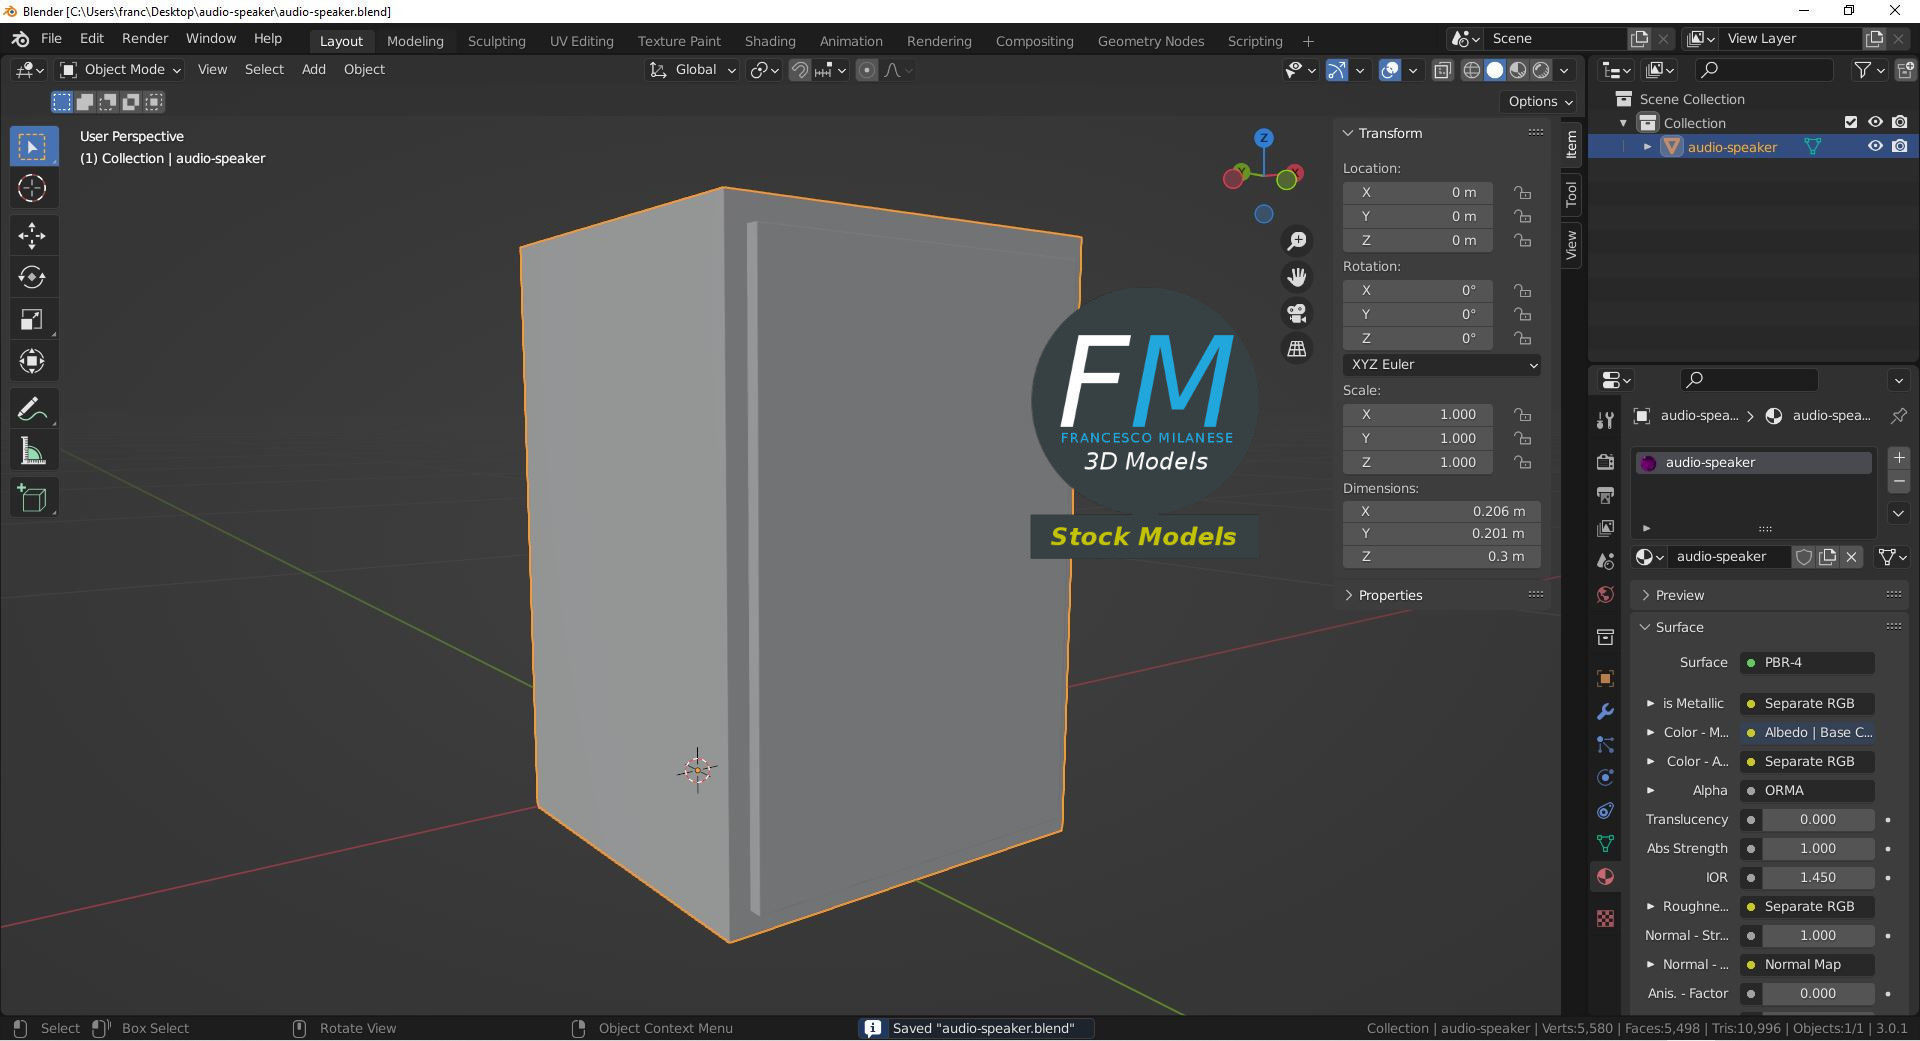This screenshot has width=1920, height=1041.
Task: Open Output properties tab
Action: 1606,495
